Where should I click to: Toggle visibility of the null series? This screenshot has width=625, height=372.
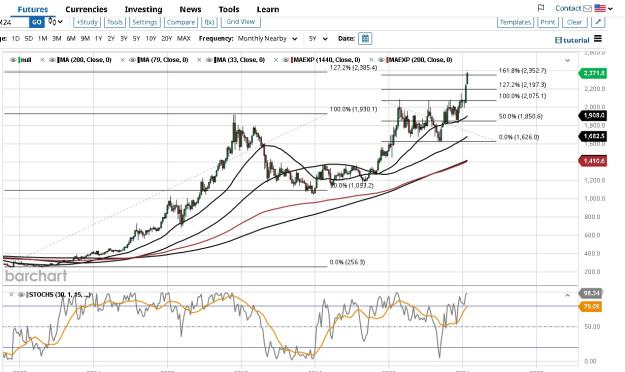click(x=13, y=60)
